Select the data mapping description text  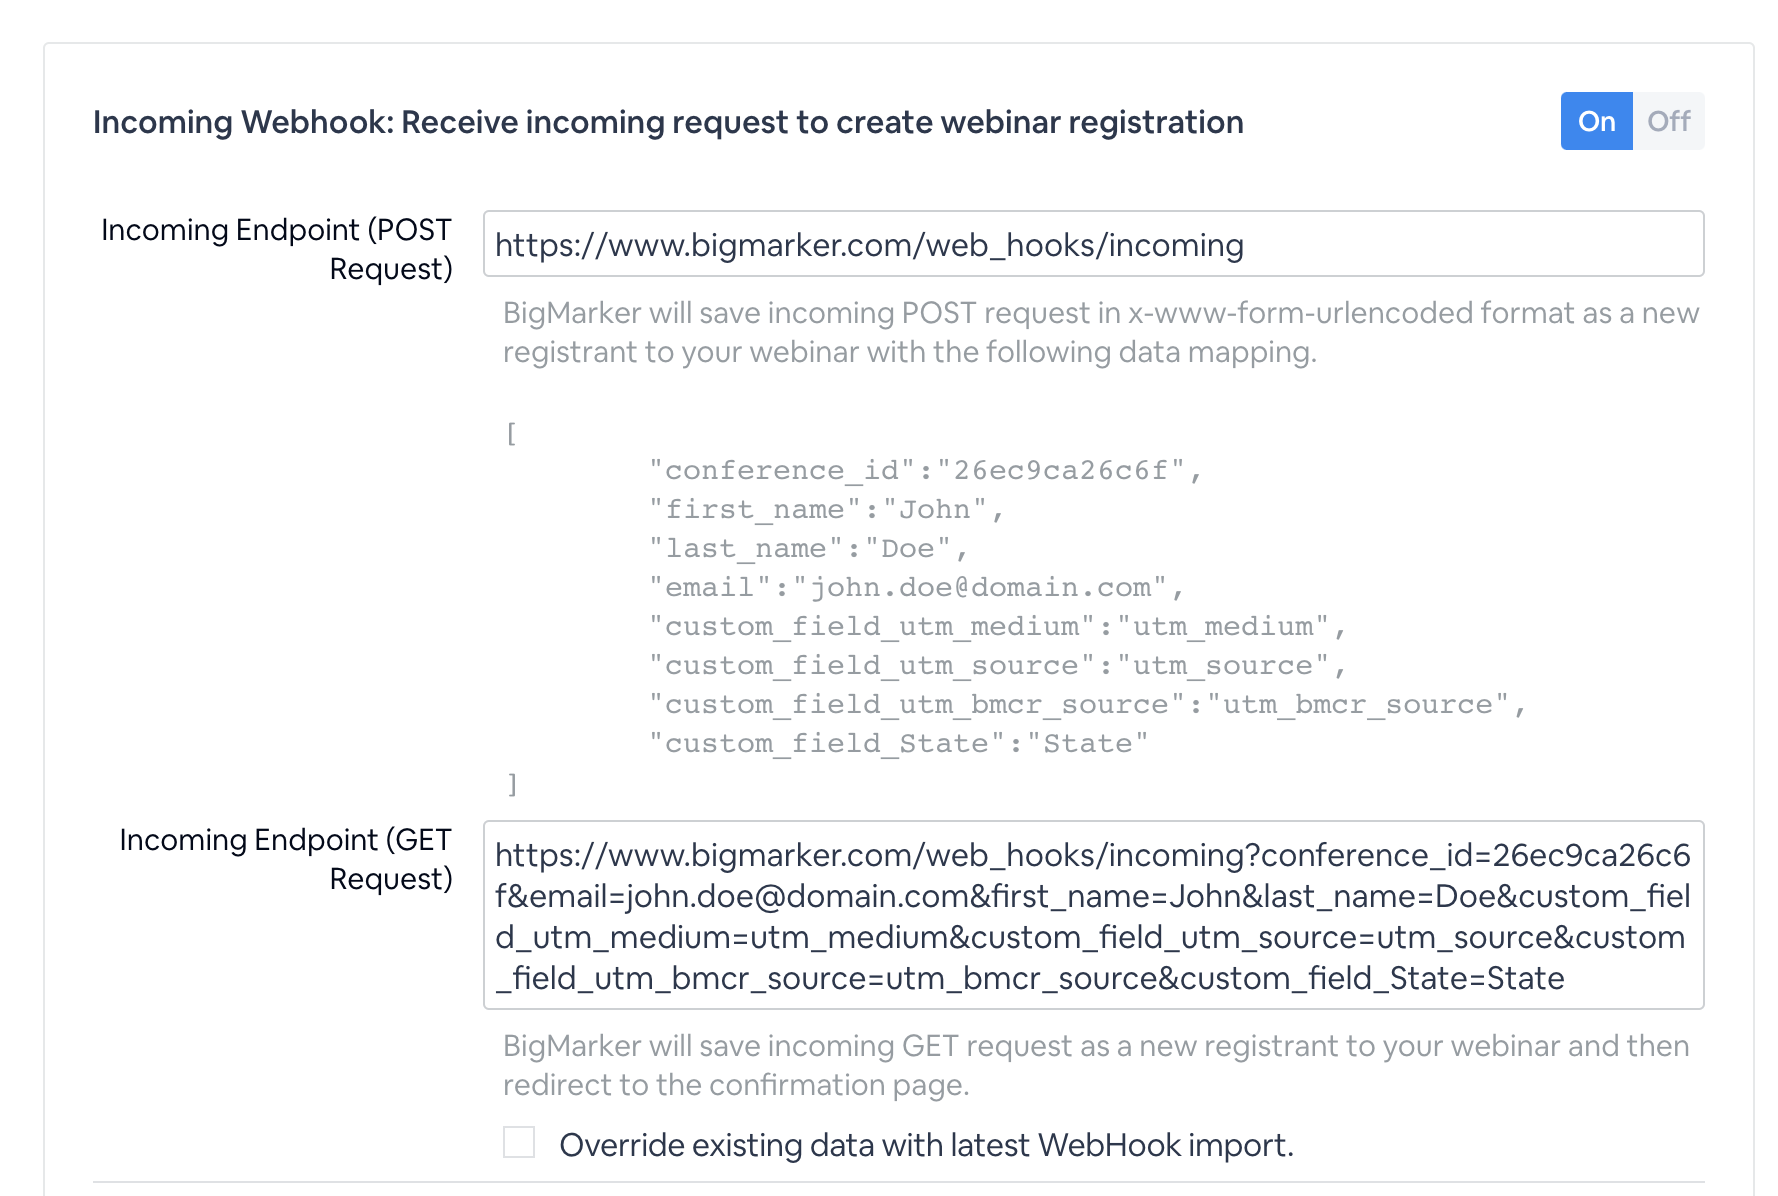pos(1100,332)
